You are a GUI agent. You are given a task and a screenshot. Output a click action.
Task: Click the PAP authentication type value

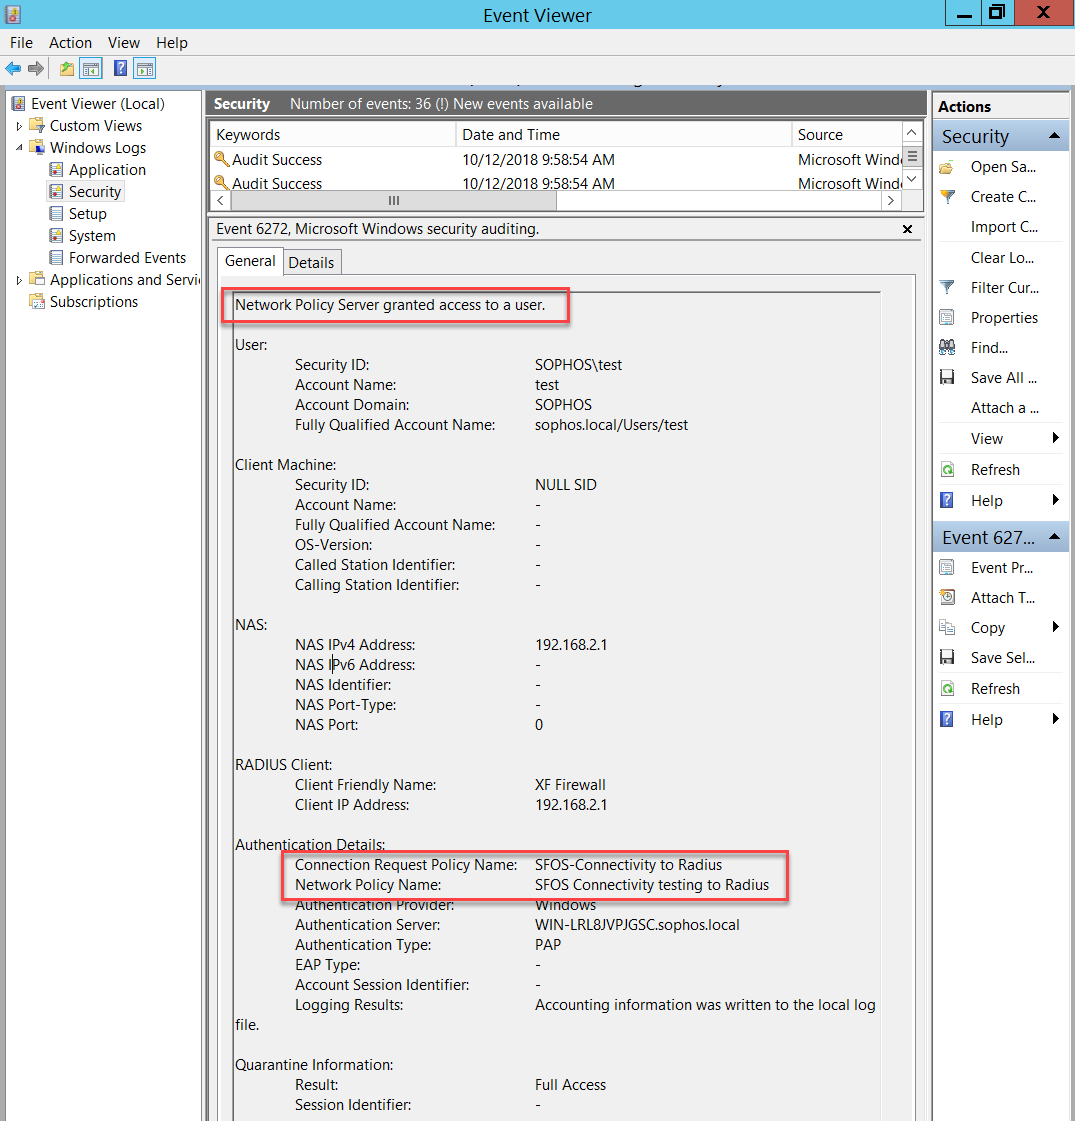point(548,945)
